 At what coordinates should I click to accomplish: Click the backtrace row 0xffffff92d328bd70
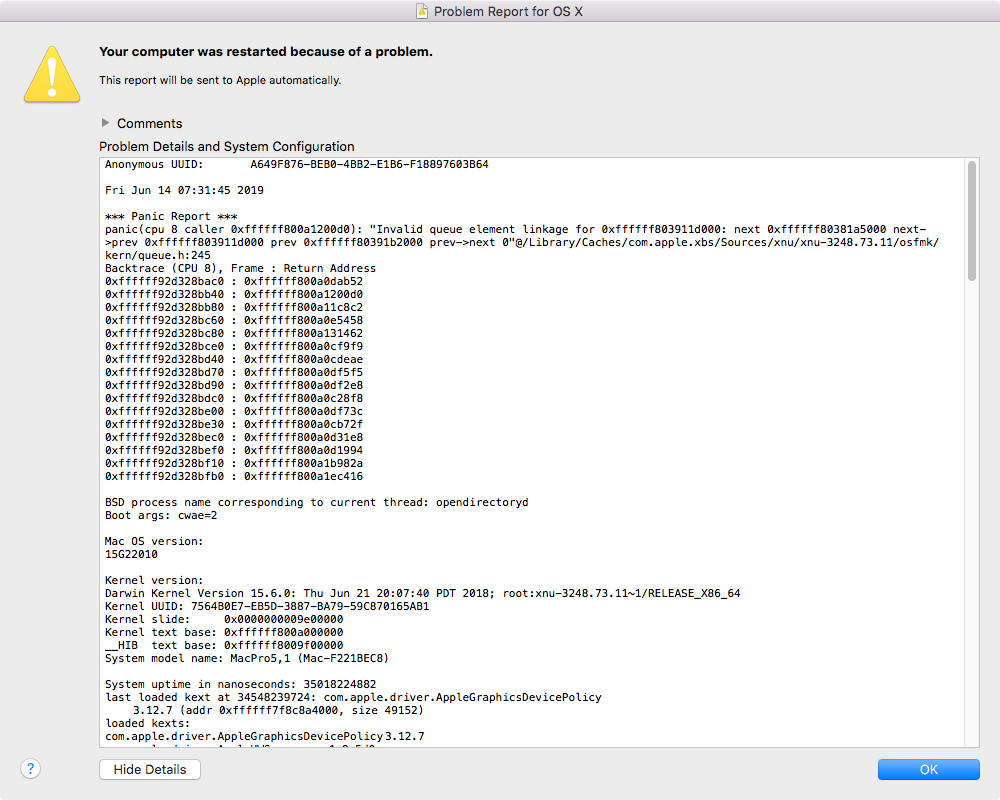[234, 373]
